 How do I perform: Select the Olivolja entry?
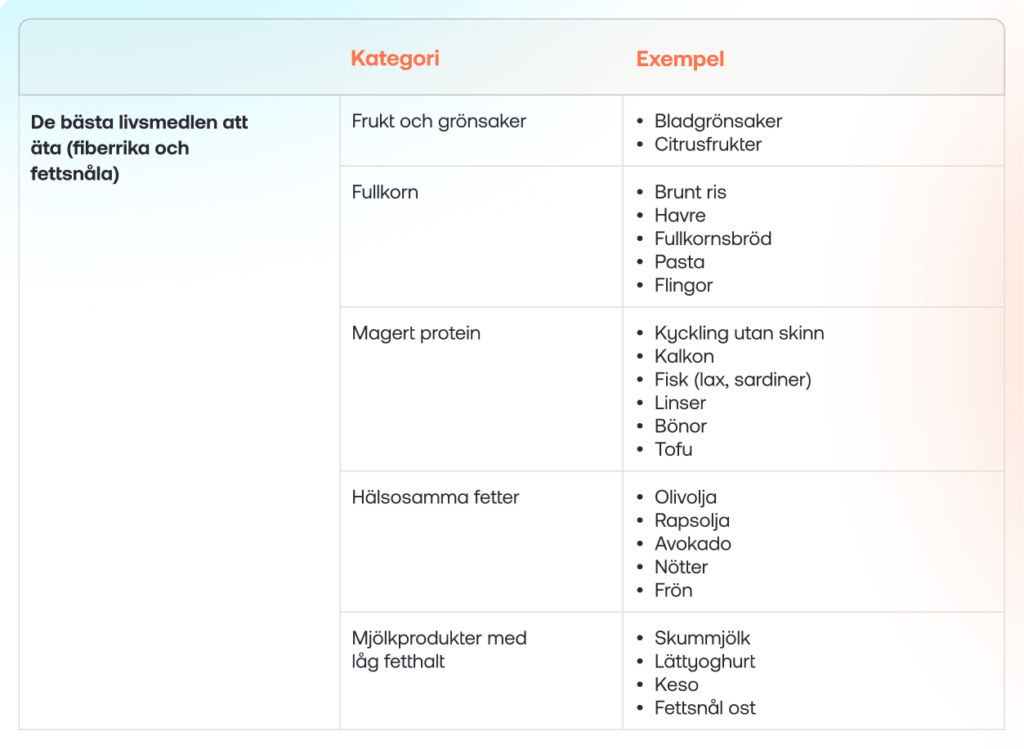(x=685, y=497)
